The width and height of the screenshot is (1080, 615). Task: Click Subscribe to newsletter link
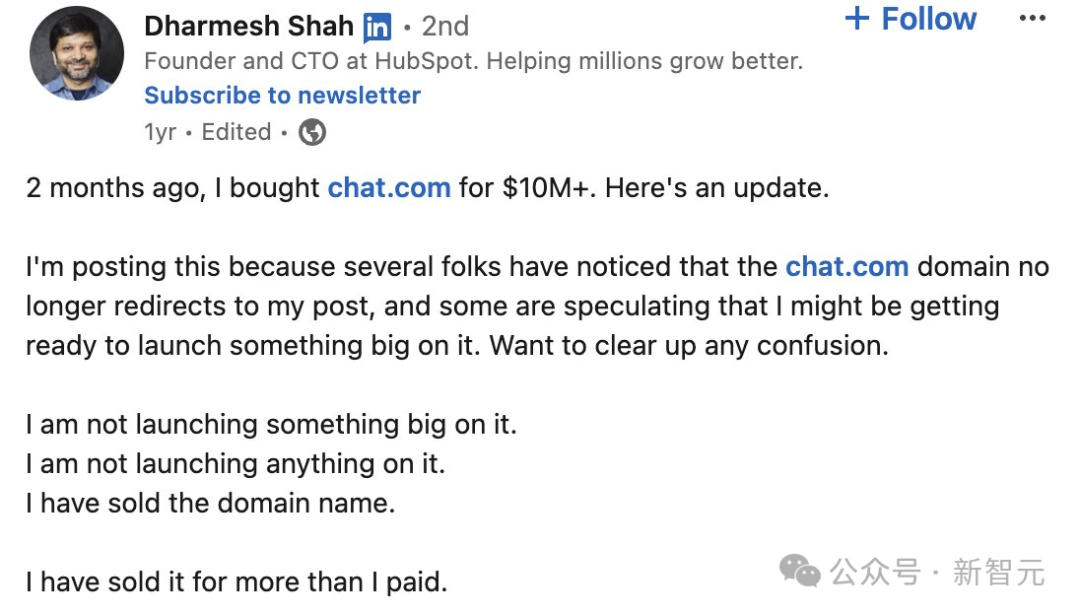tap(282, 95)
